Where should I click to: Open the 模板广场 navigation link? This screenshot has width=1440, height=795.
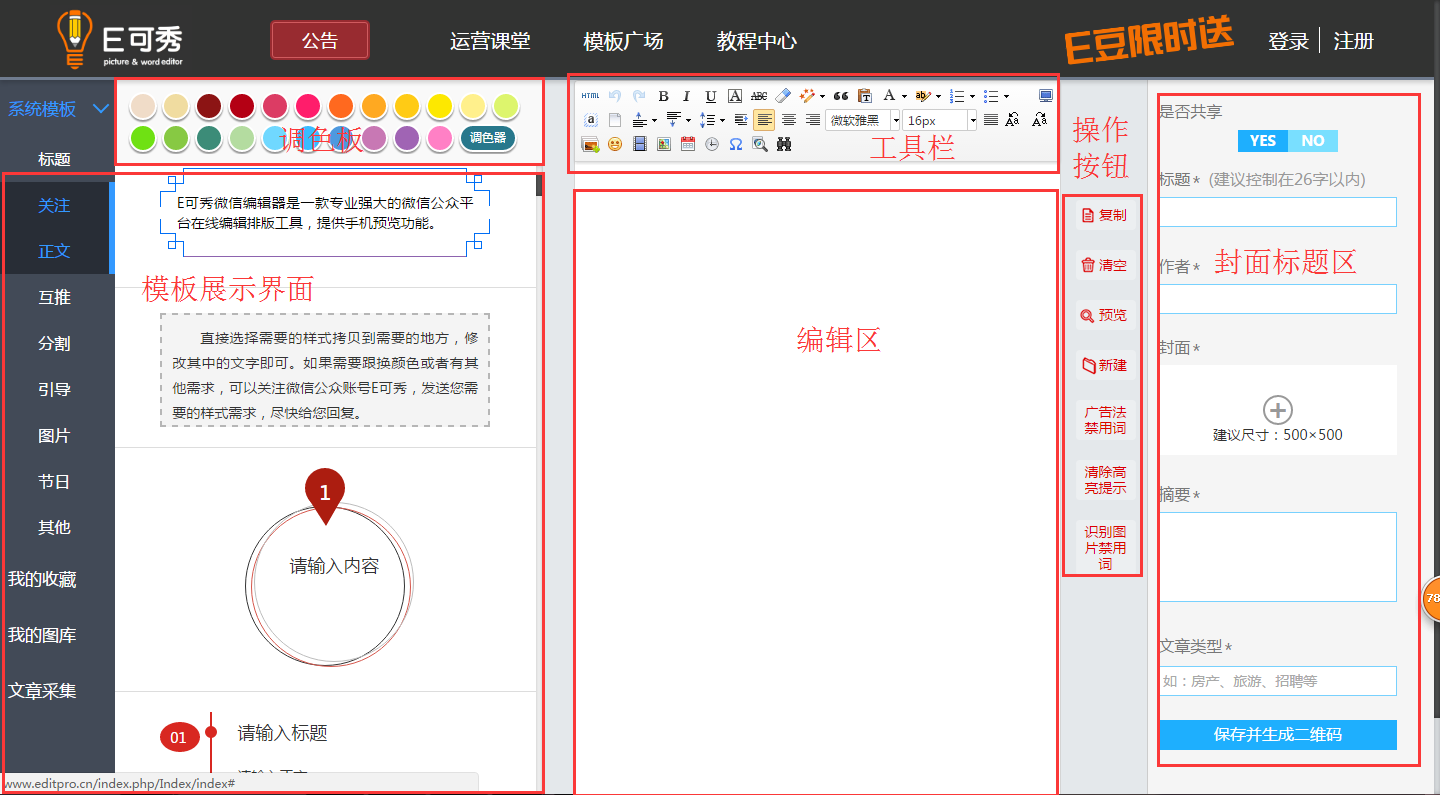pyautogui.click(x=623, y=41)
